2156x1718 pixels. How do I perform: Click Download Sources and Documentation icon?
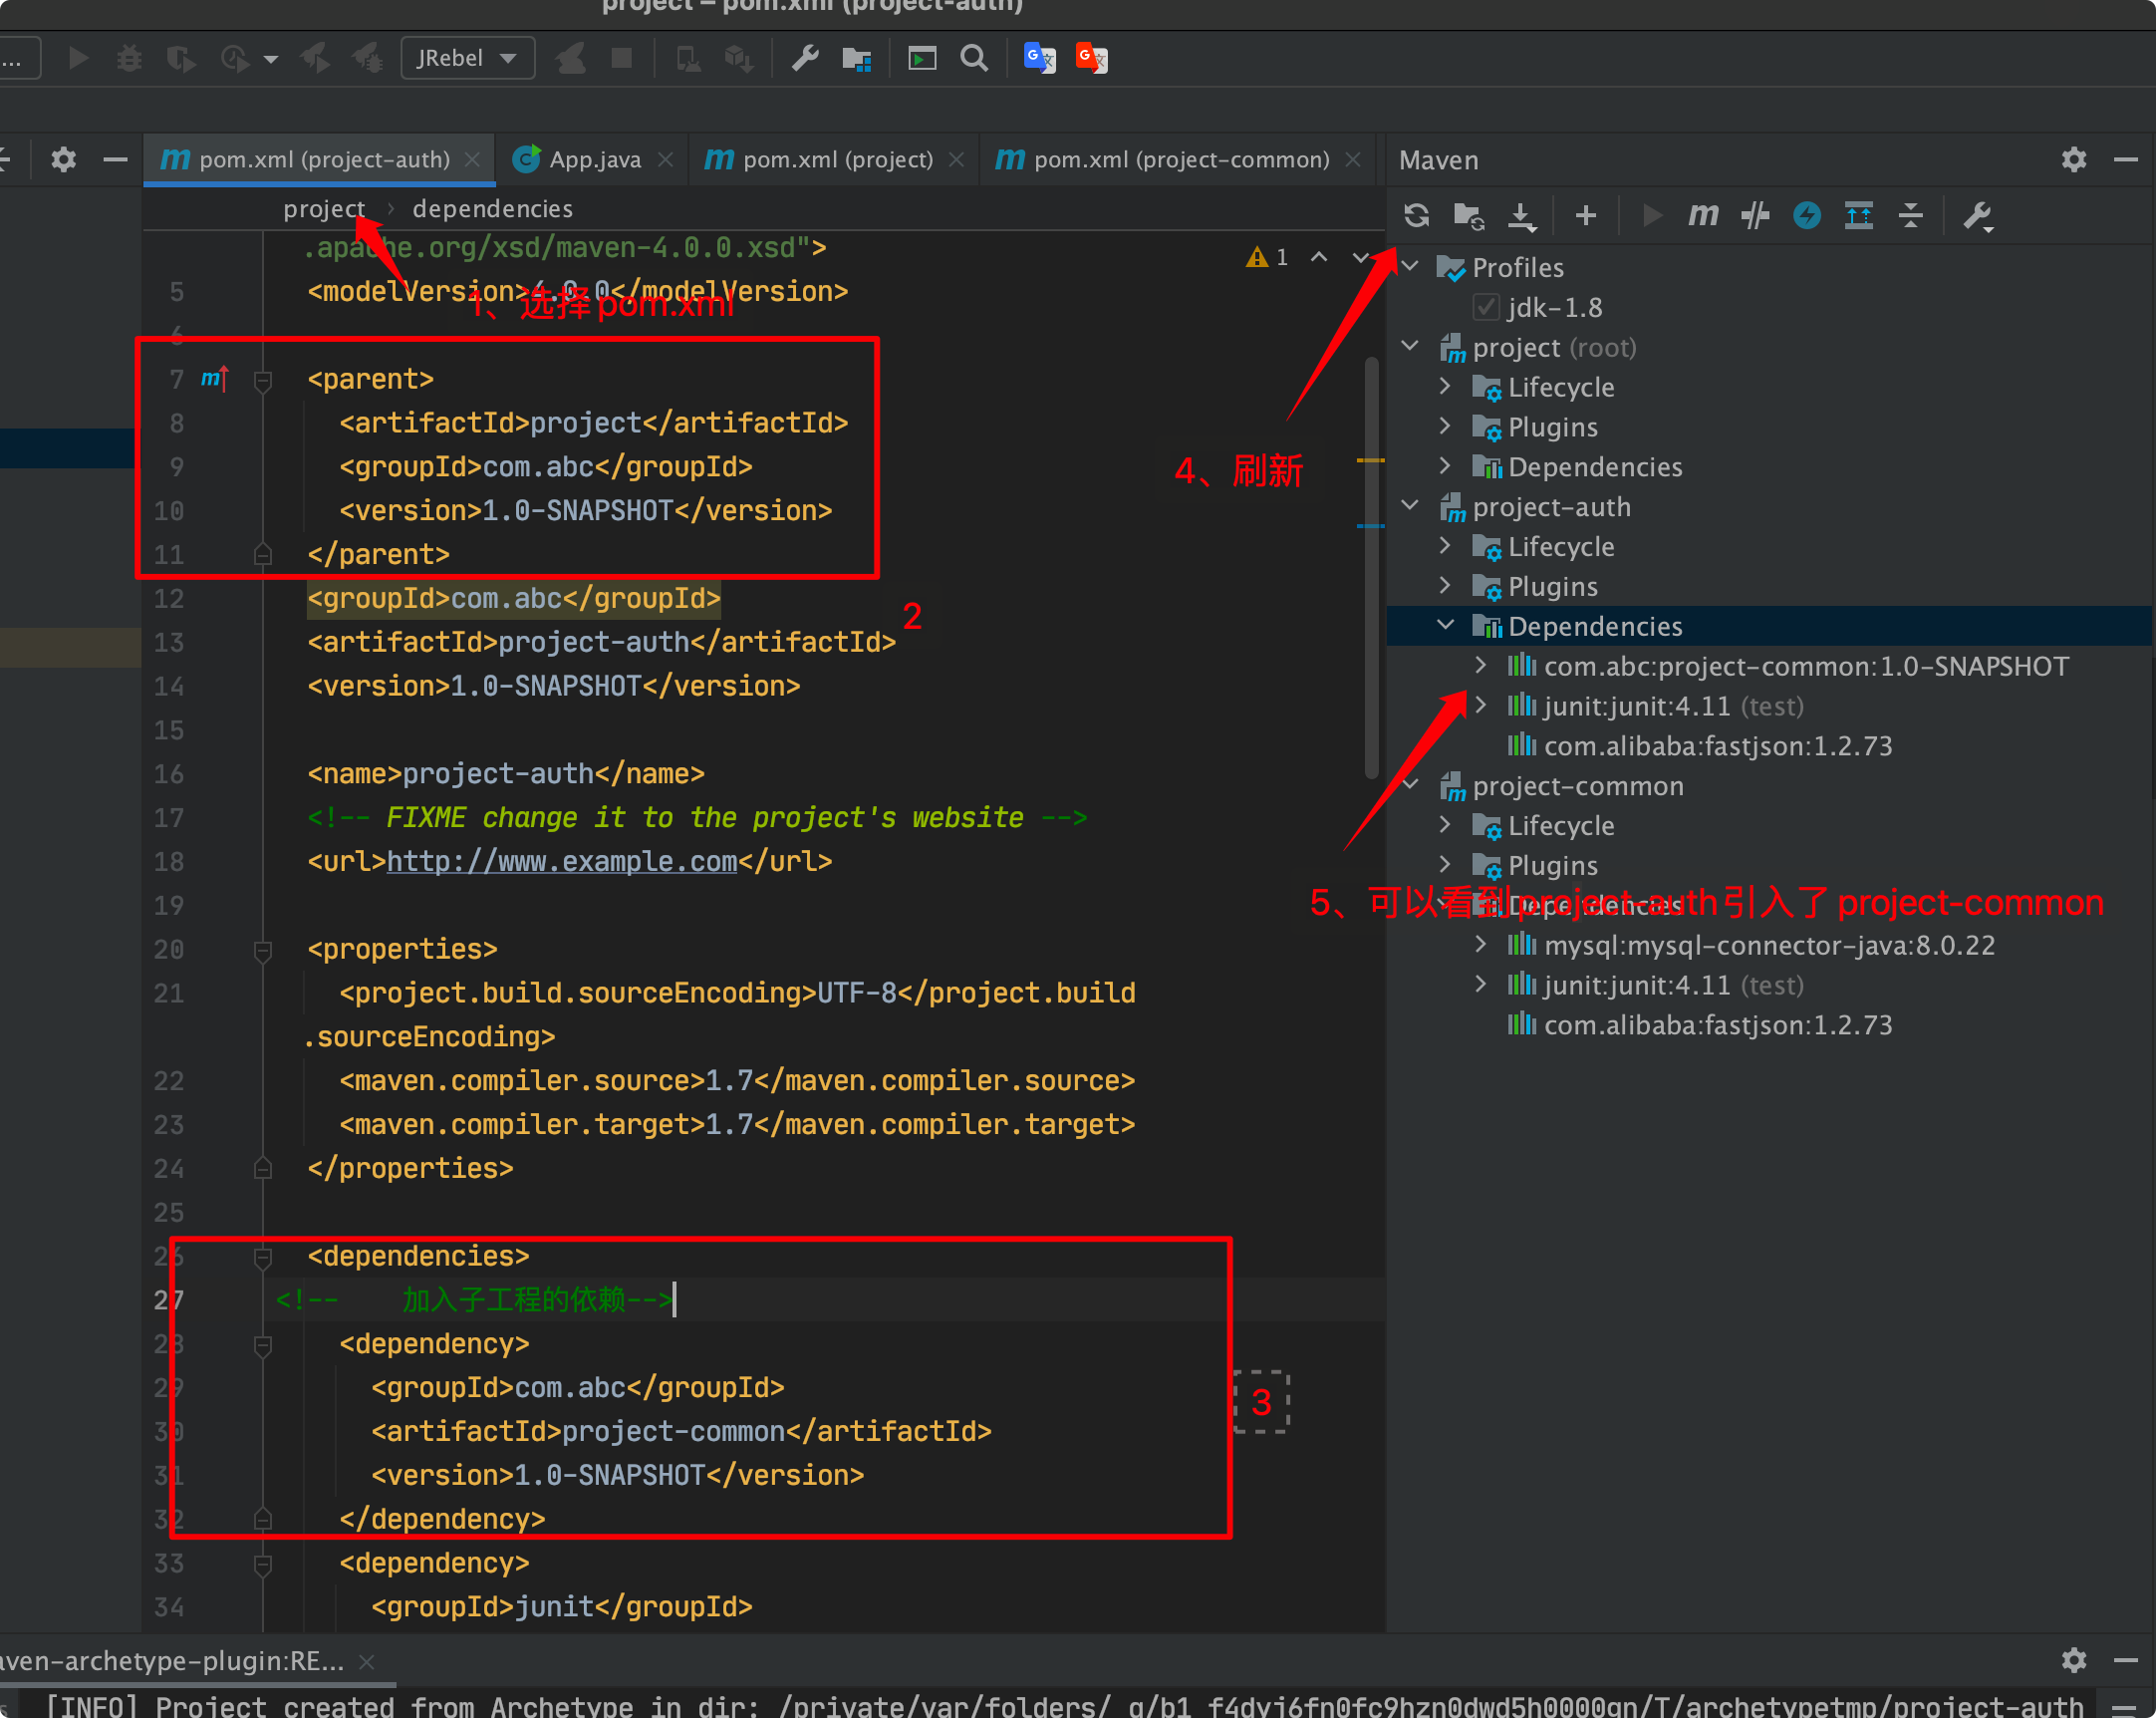[1521, 215]
